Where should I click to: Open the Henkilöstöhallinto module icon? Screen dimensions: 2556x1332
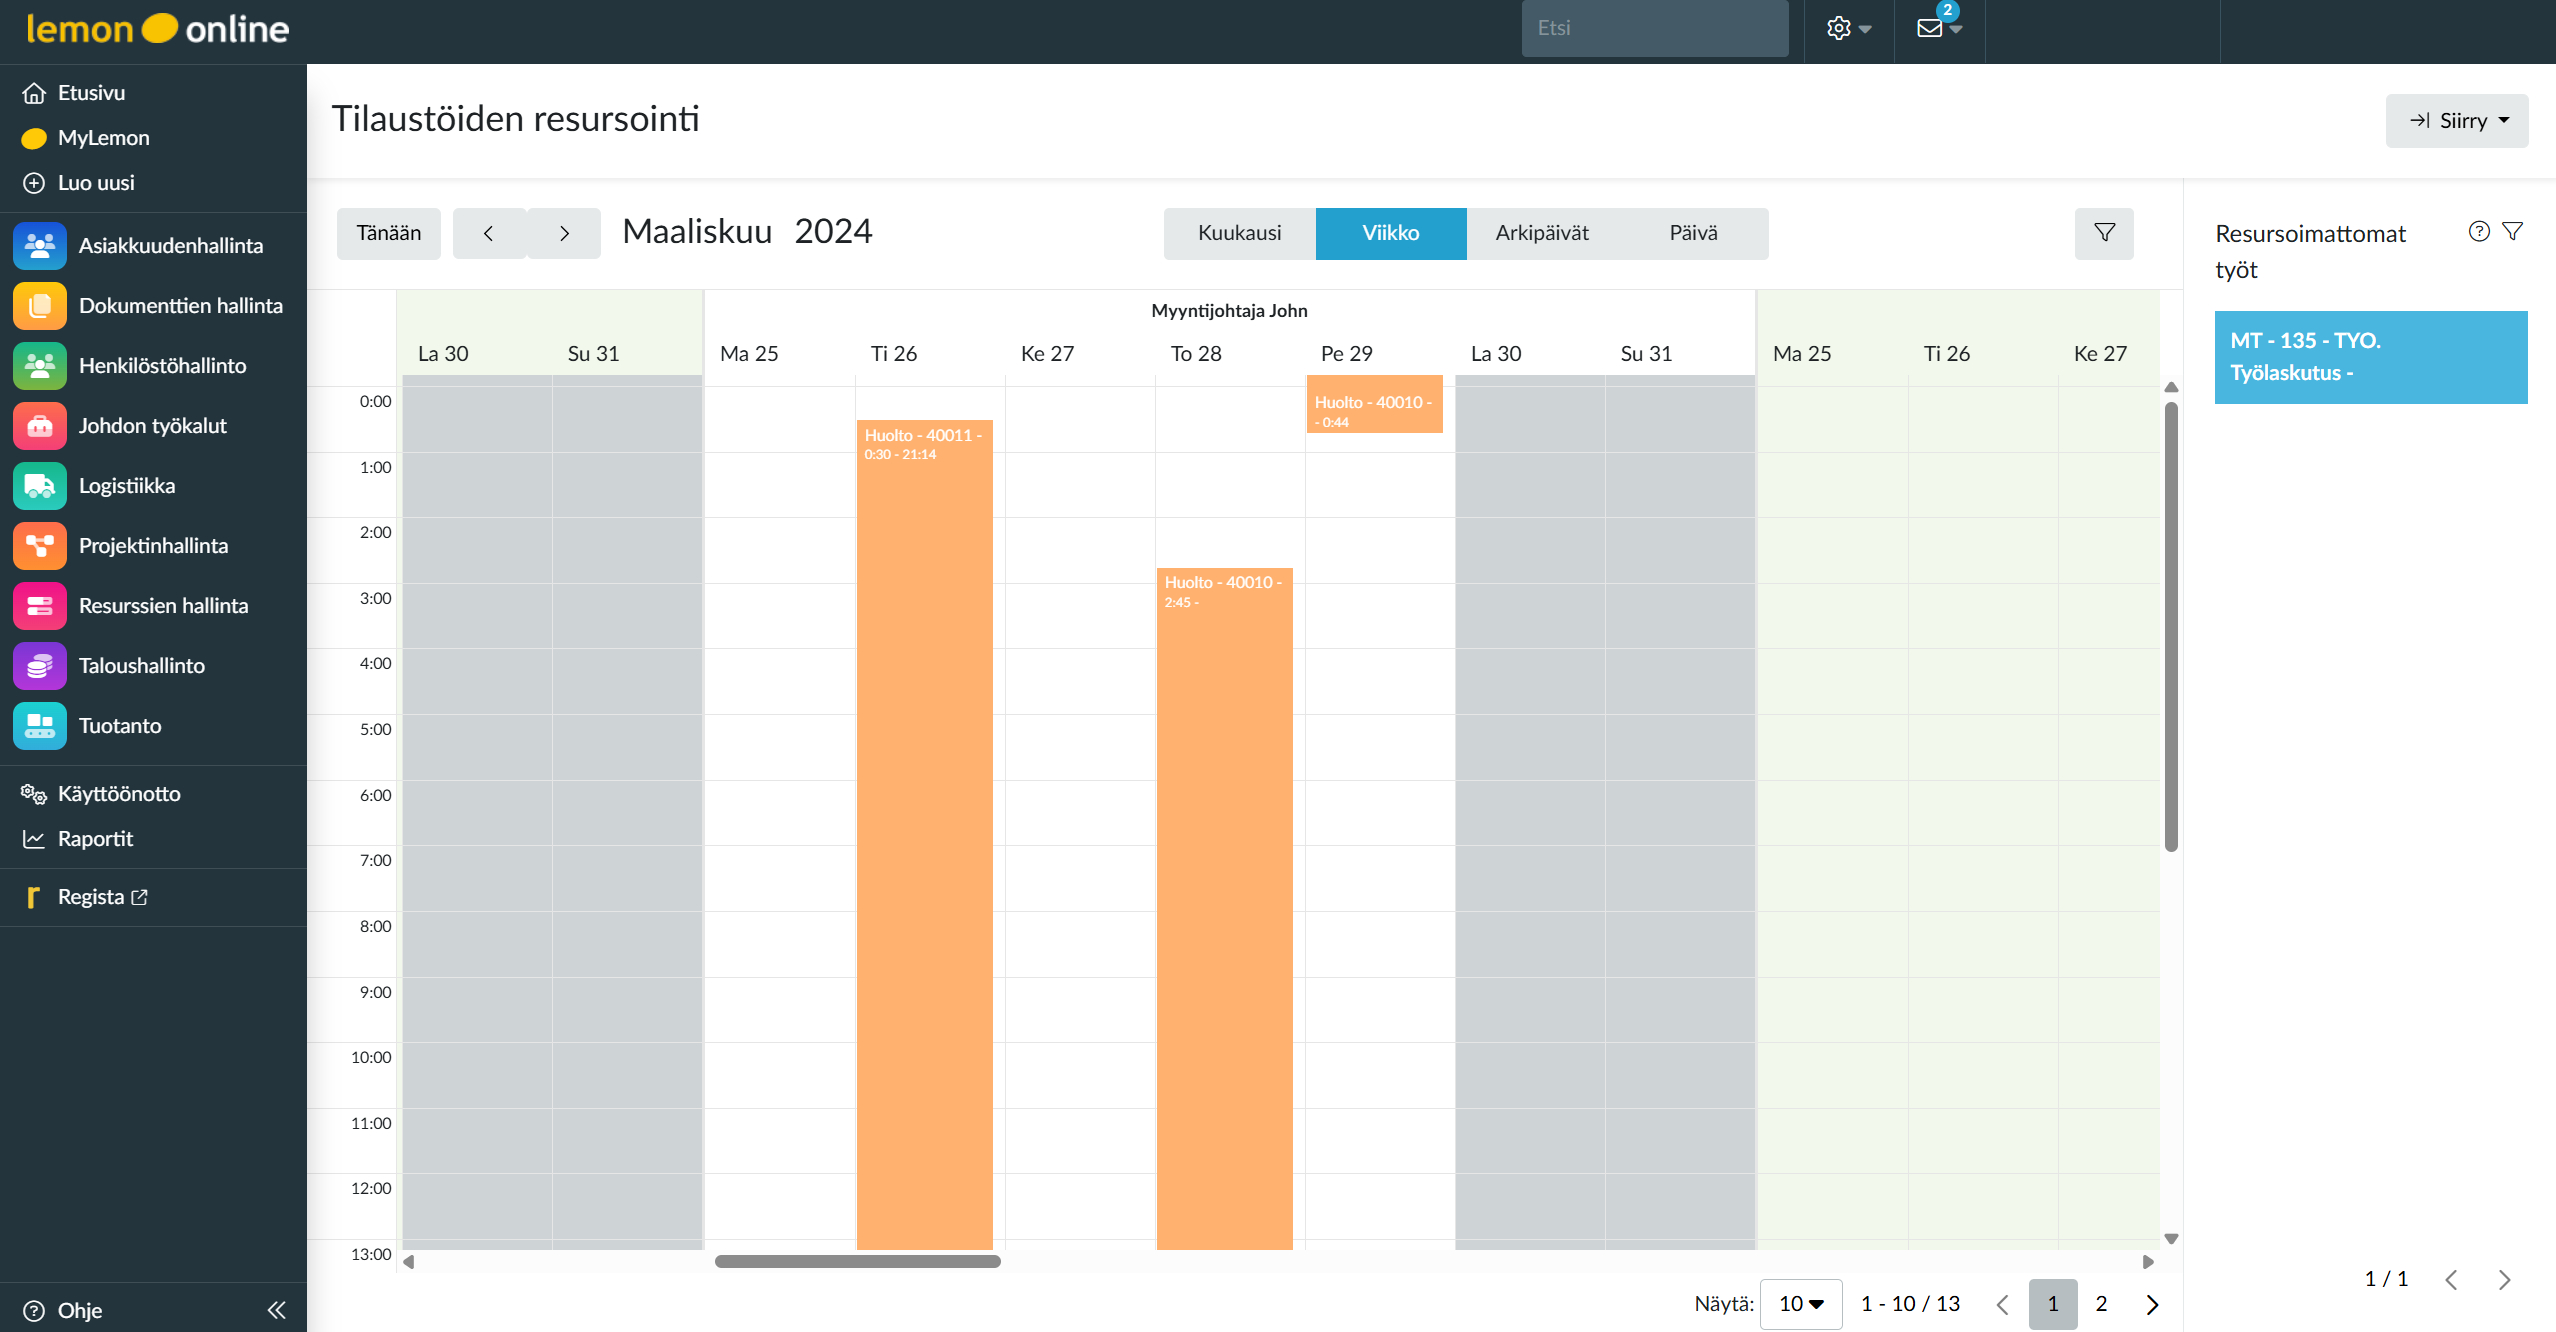pyautogui.click(x=40, y=366)
